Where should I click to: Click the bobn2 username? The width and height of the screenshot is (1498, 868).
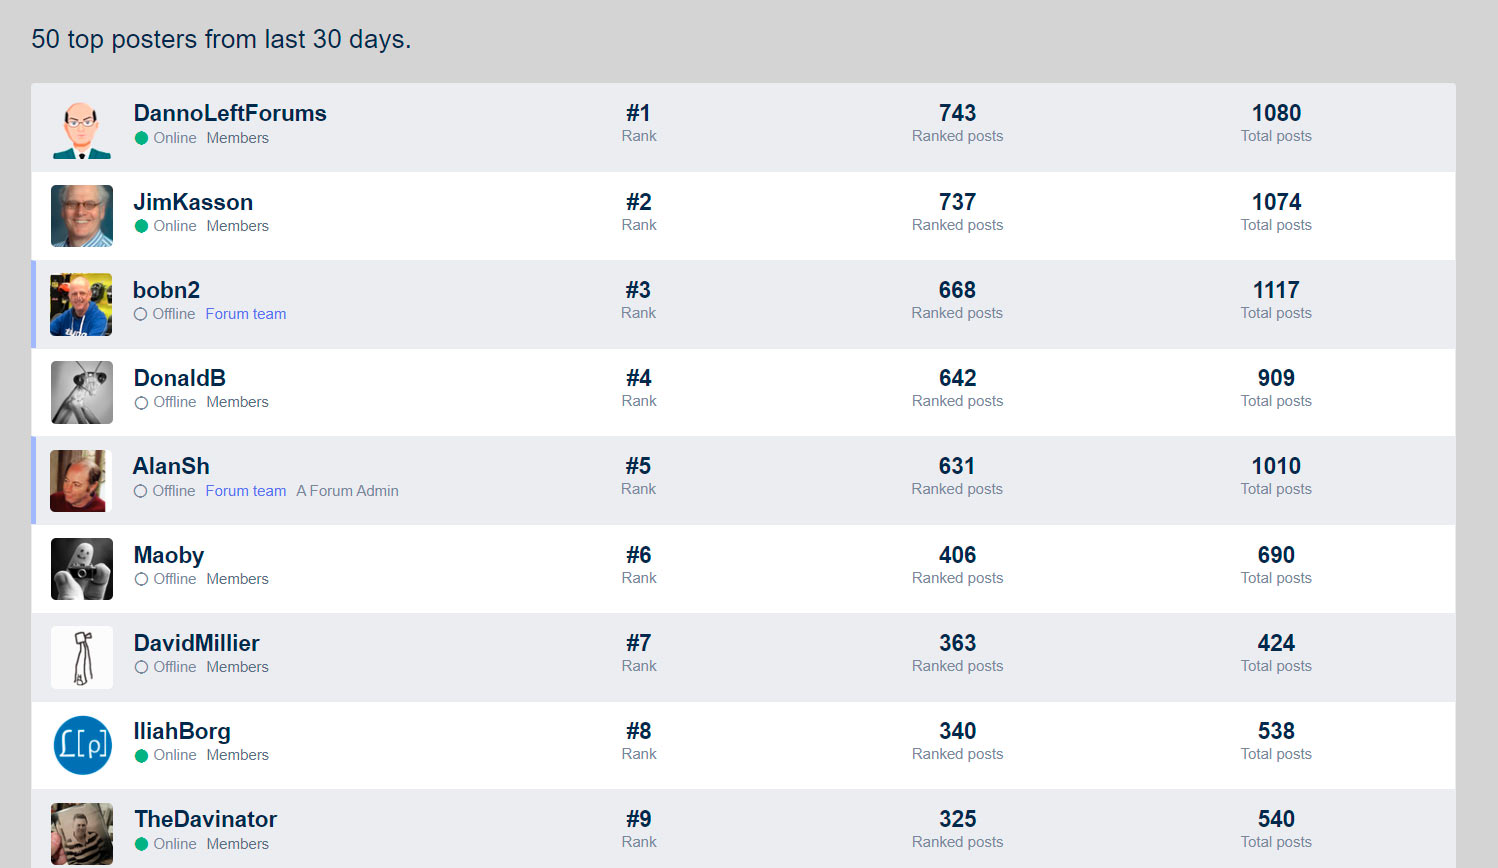click(166, 290)
